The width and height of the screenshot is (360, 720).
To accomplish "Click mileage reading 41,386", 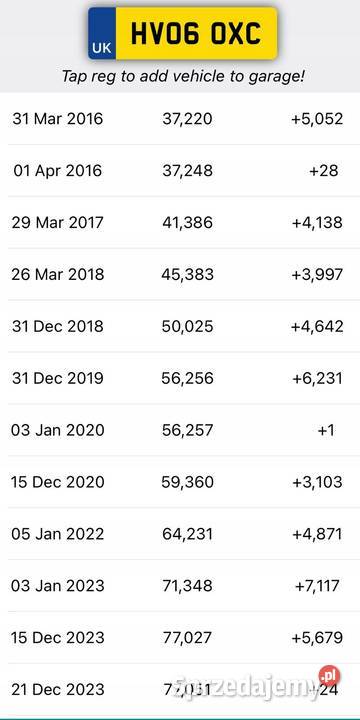I will [x=187, y=223].
